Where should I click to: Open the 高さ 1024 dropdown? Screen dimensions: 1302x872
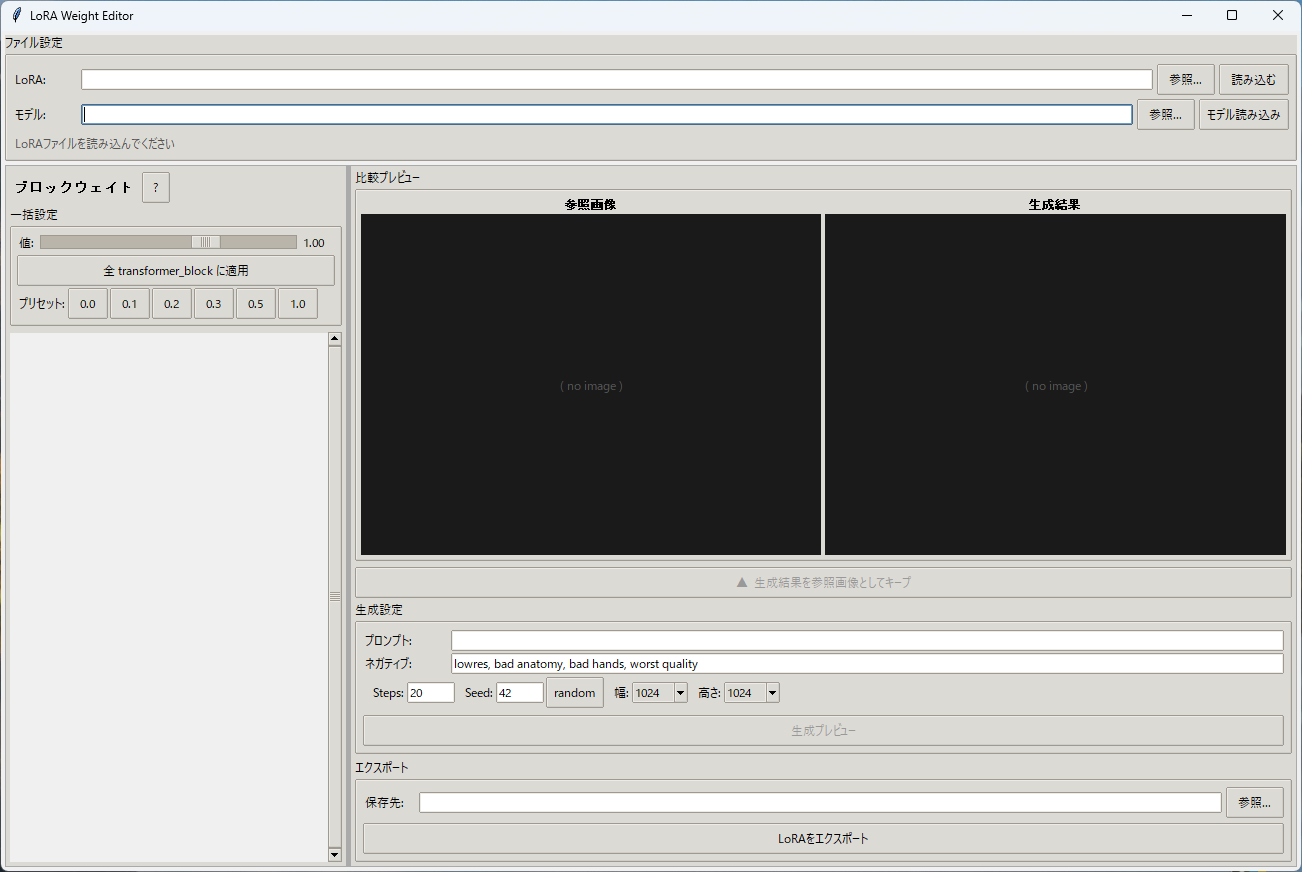(x=771, y=692)
